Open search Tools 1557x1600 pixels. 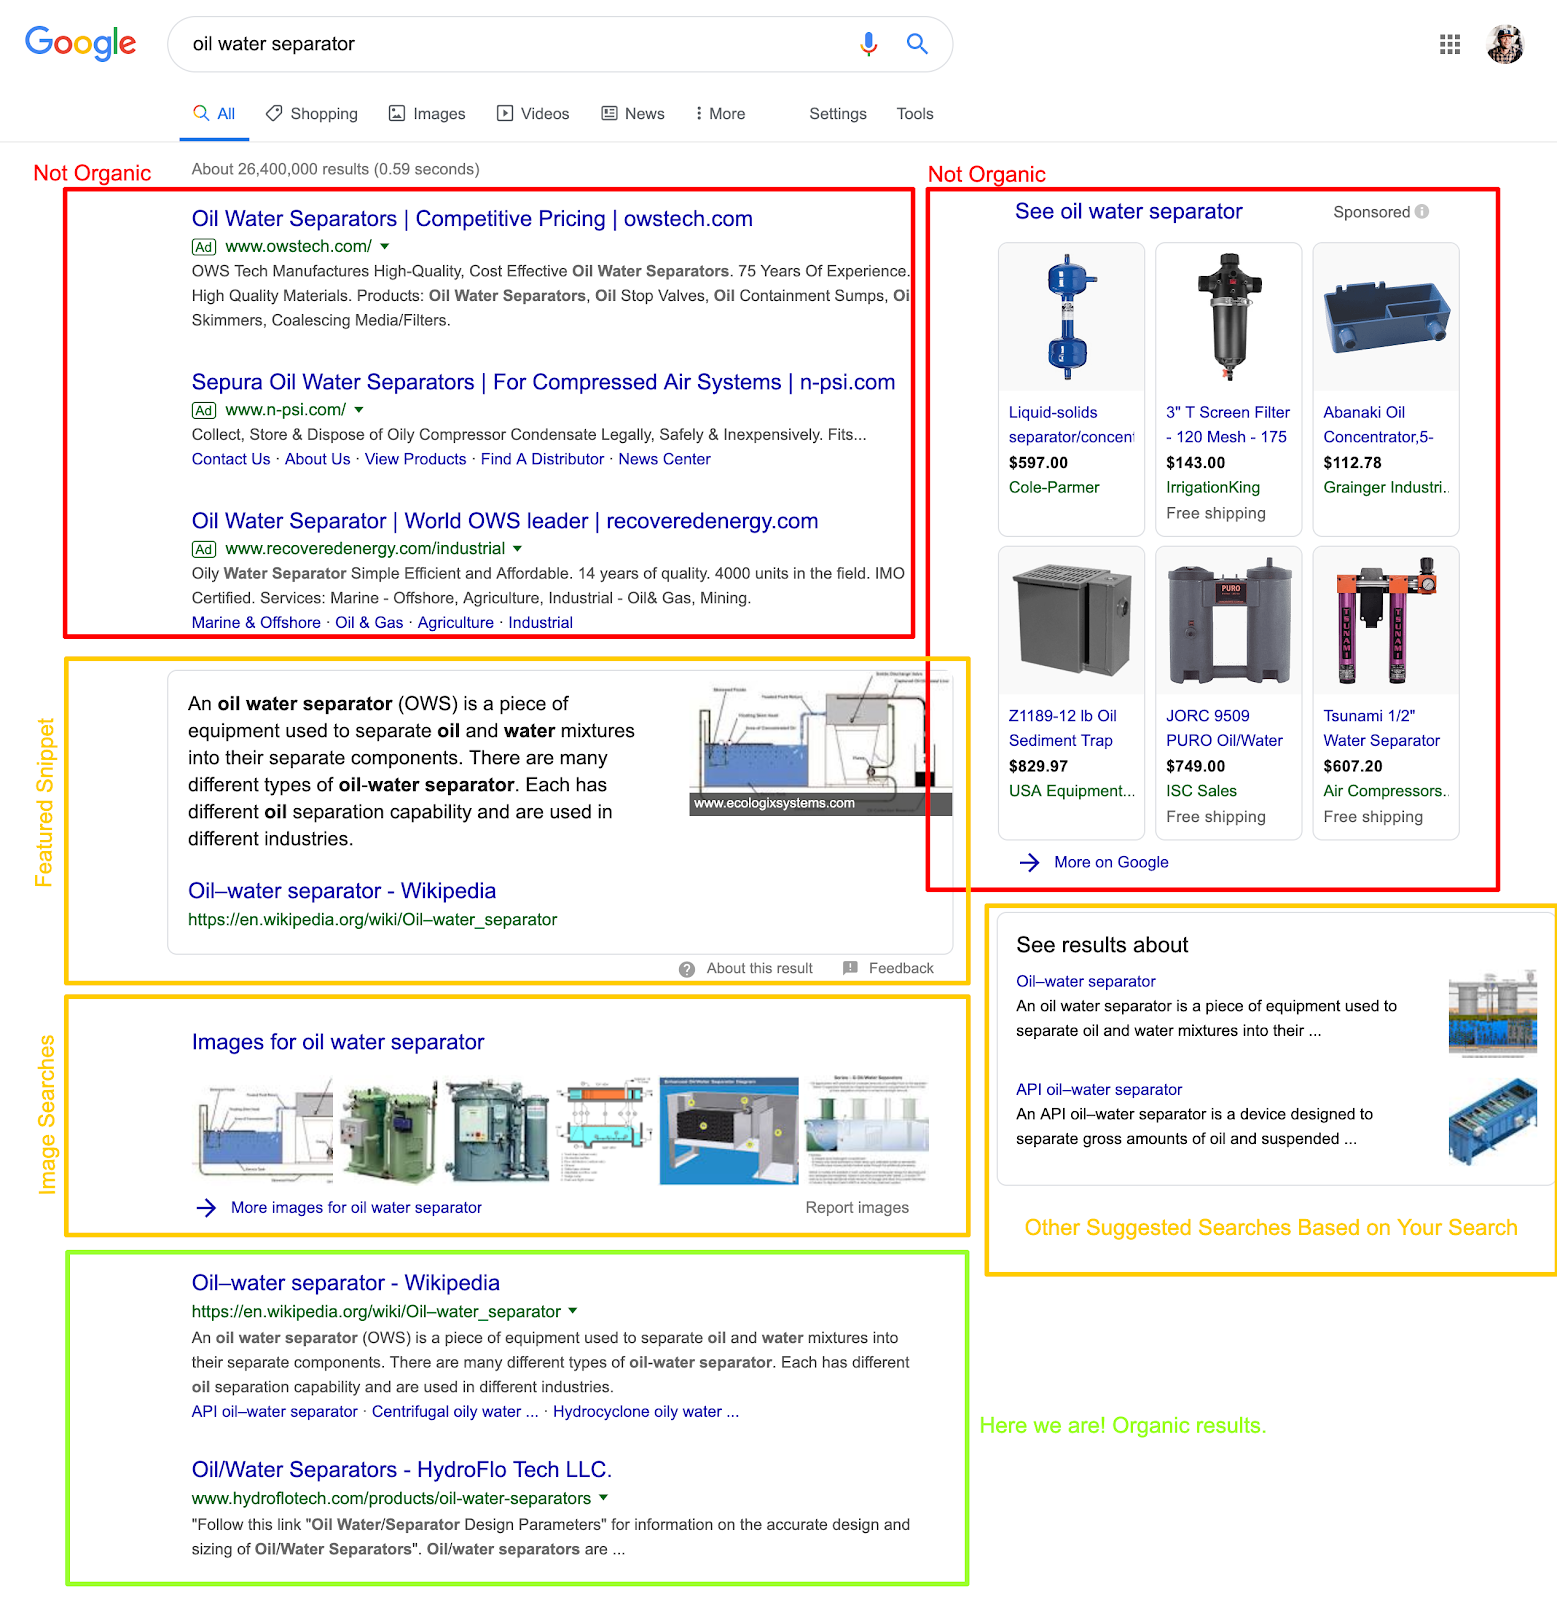915,114
